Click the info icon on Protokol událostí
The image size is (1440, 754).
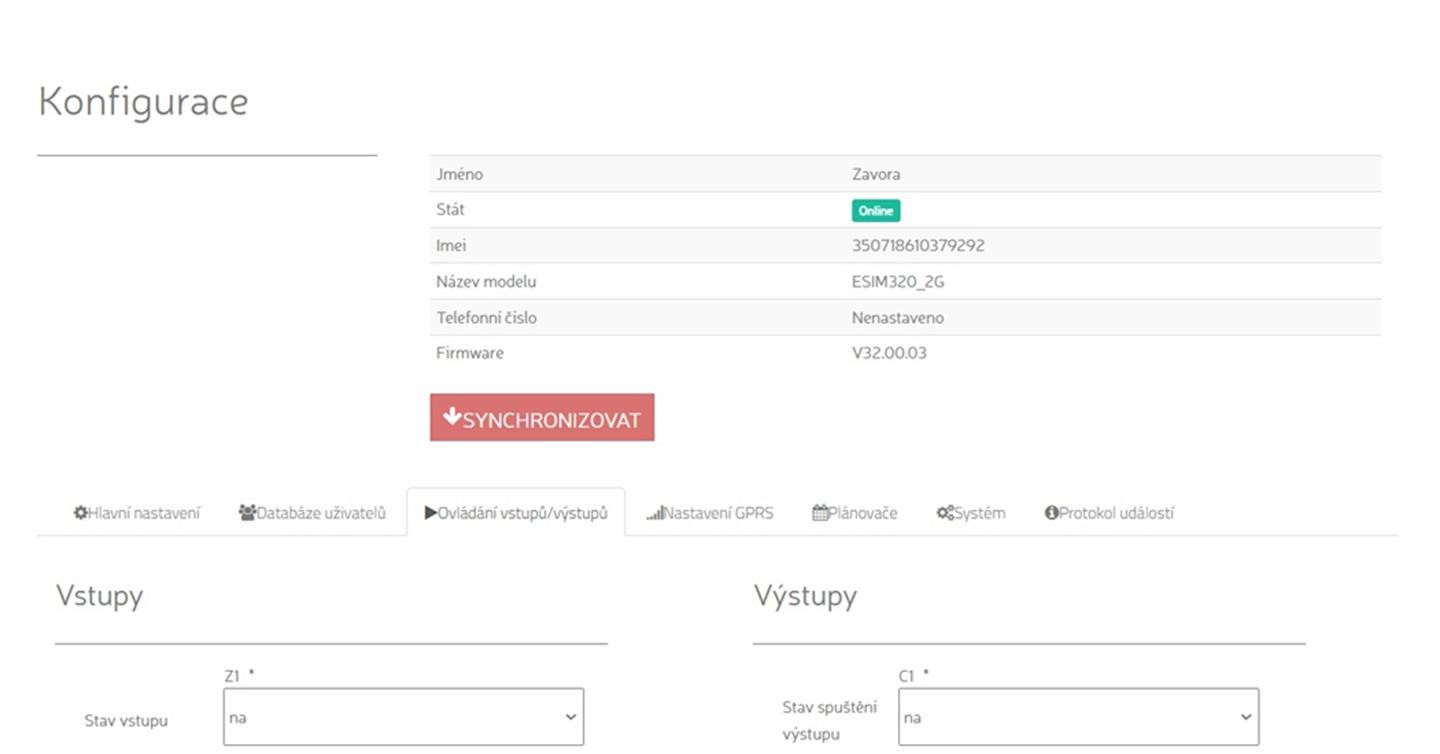[1051, 513]
